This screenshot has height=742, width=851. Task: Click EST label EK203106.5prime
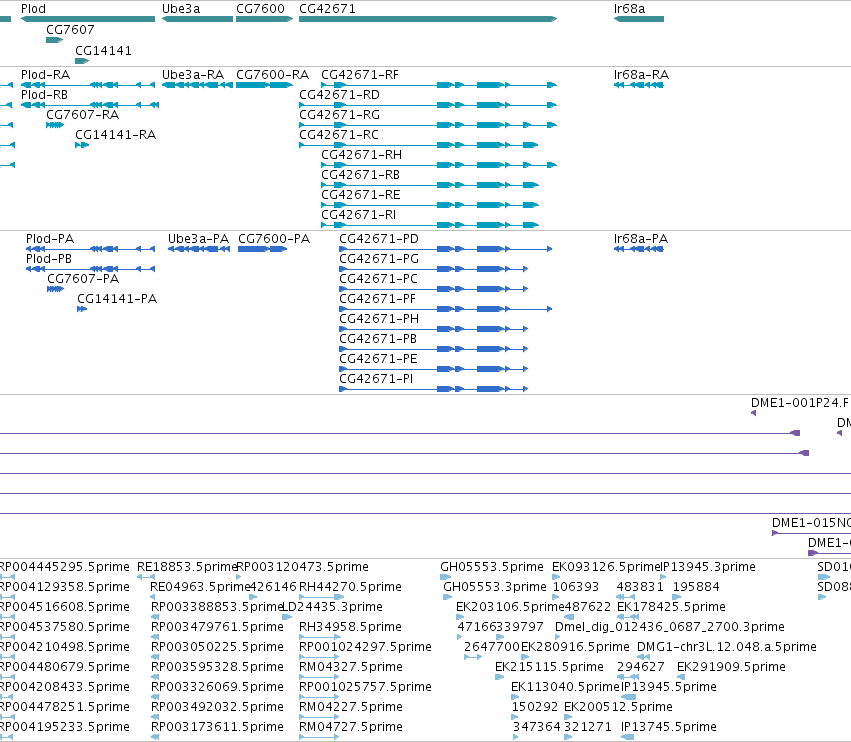(x=510, y=607)
